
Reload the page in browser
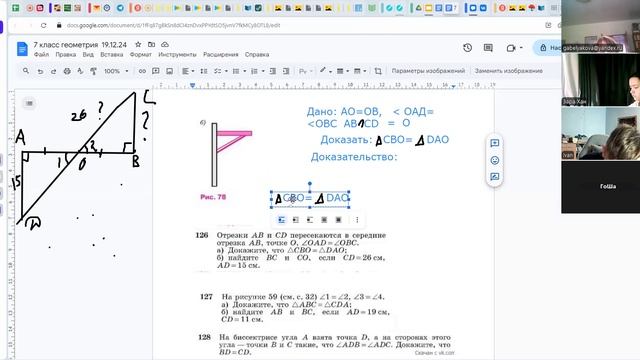(x=43, y=25)
